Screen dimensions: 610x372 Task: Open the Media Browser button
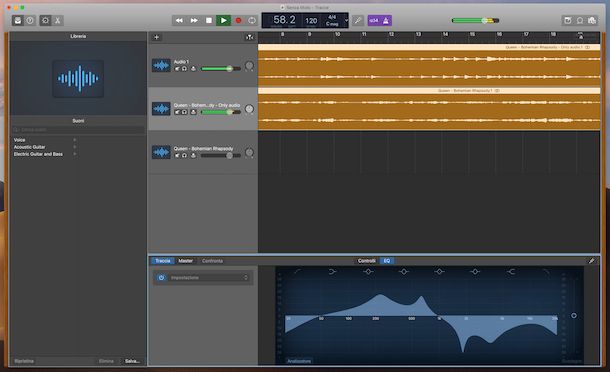(592, 20)
